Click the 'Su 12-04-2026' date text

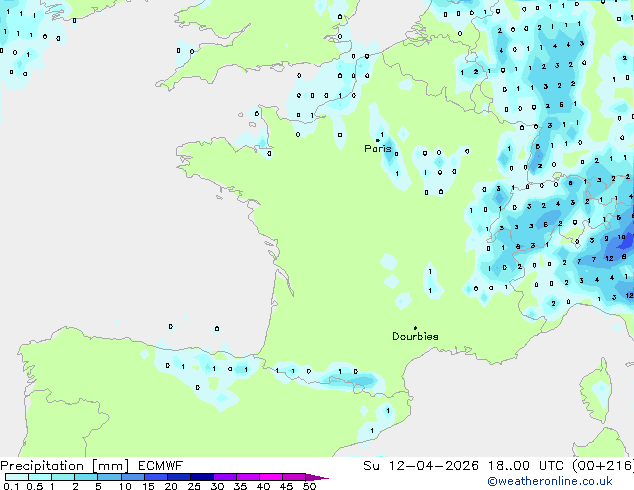421,466
